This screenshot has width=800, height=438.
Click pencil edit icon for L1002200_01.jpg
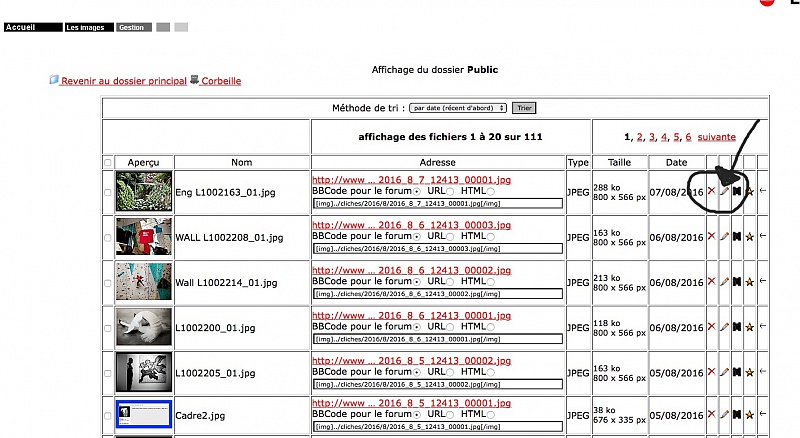[x=725, y=327]
